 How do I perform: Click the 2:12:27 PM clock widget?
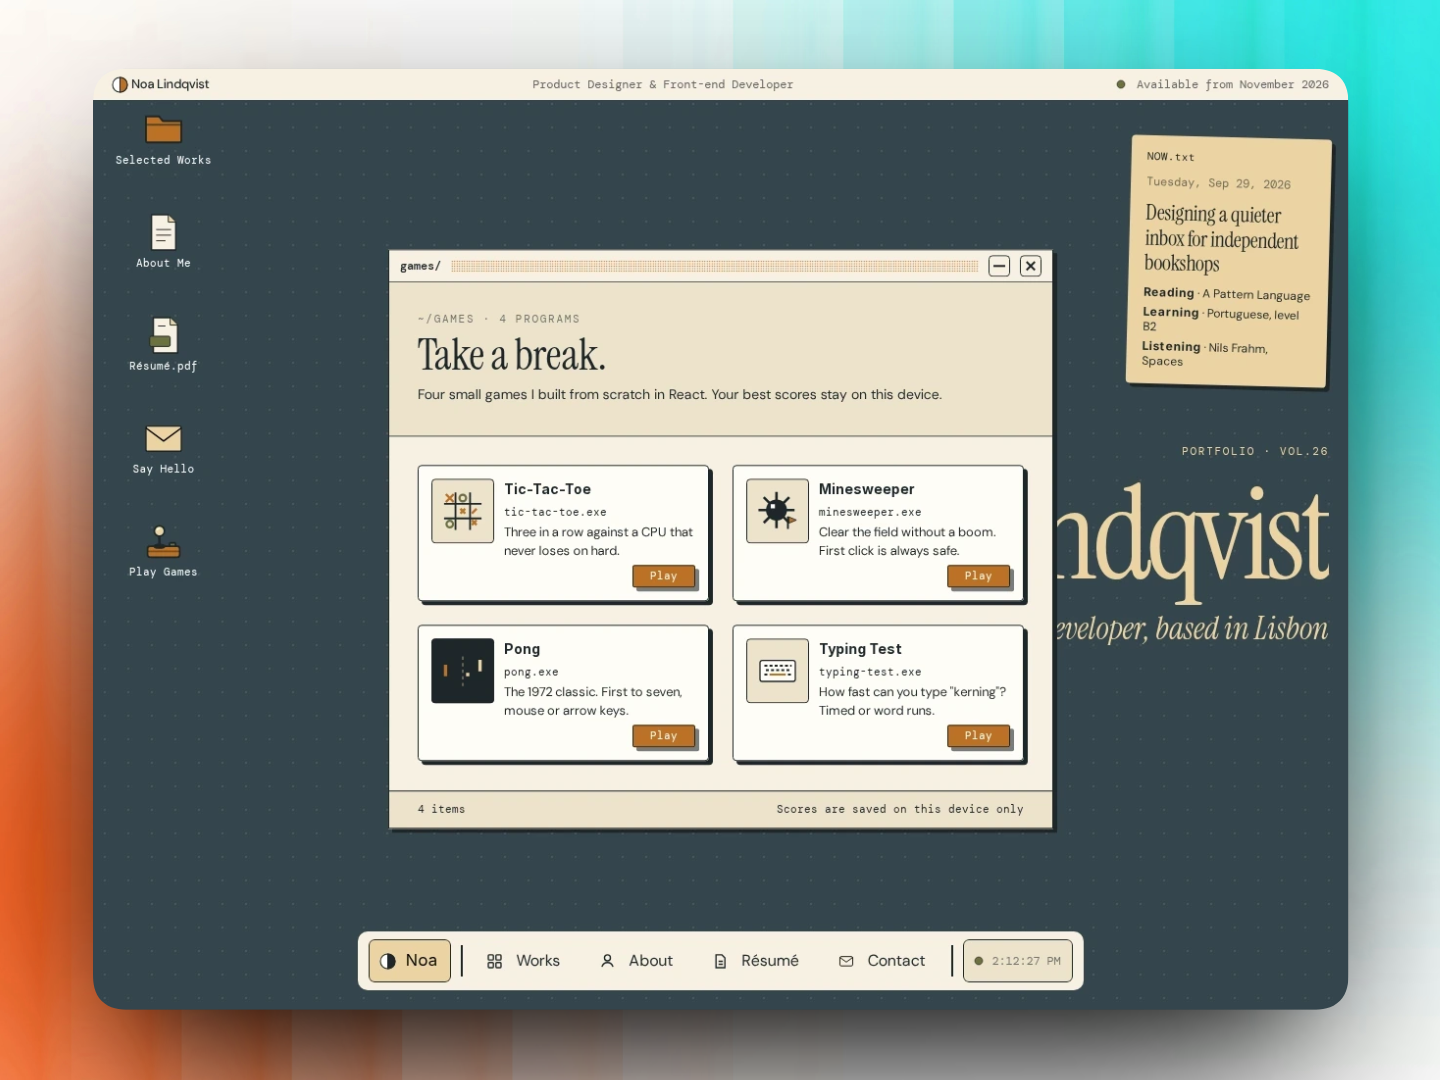click(1018, 961)
